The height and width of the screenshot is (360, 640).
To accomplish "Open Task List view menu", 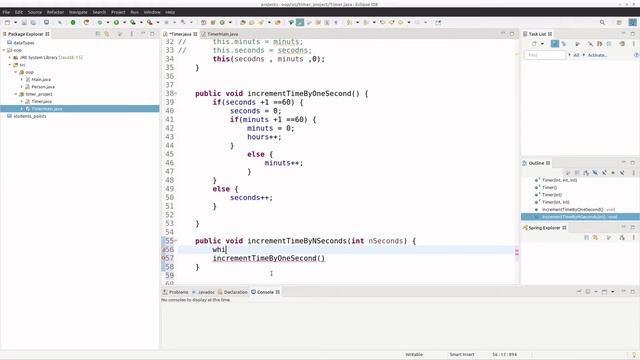I will [x=633, y=44].
